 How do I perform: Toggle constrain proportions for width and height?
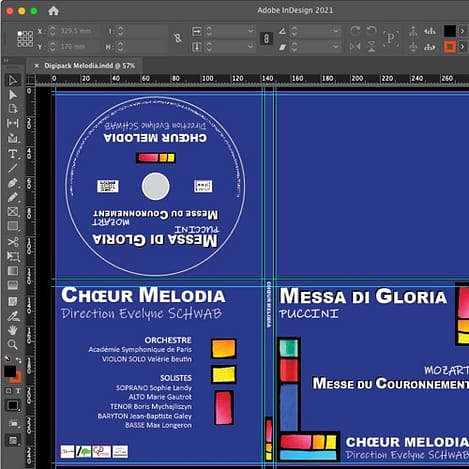pyautogui.click(x=178, y=38)
